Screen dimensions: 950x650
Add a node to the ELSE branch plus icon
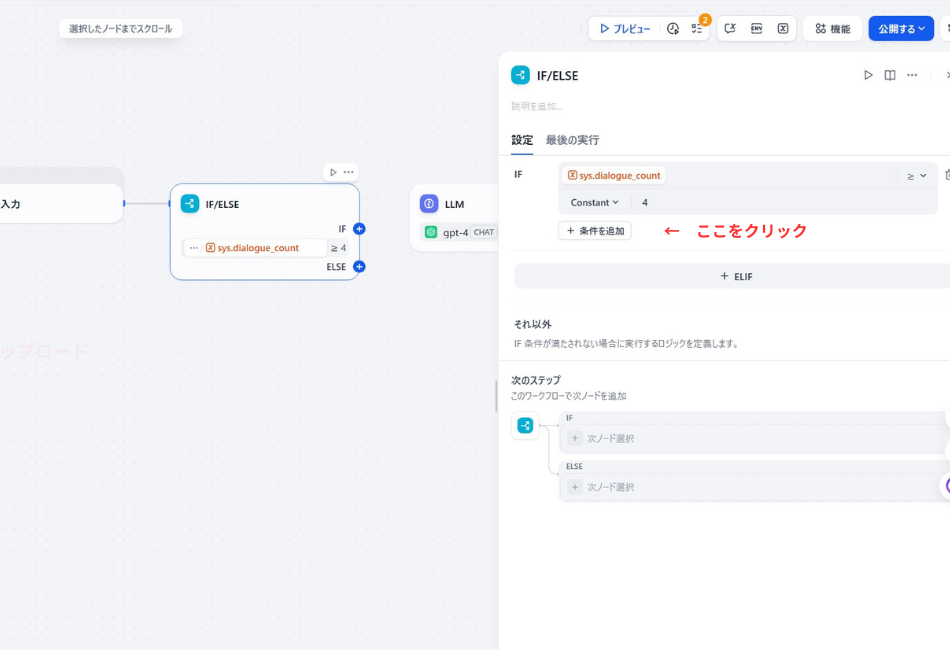tap(359, 266)
